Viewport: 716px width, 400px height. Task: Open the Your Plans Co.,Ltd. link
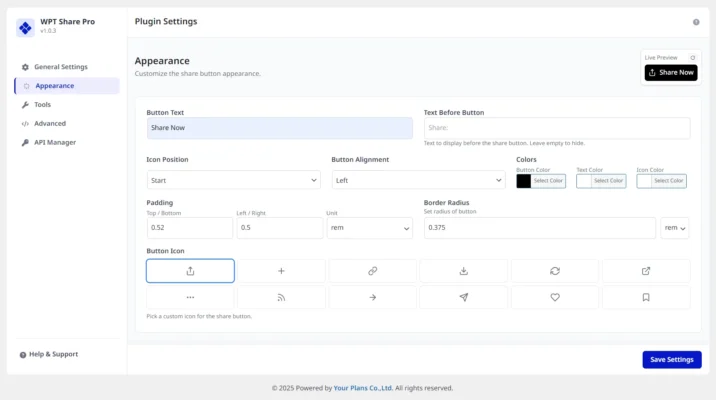pos(363,388)
